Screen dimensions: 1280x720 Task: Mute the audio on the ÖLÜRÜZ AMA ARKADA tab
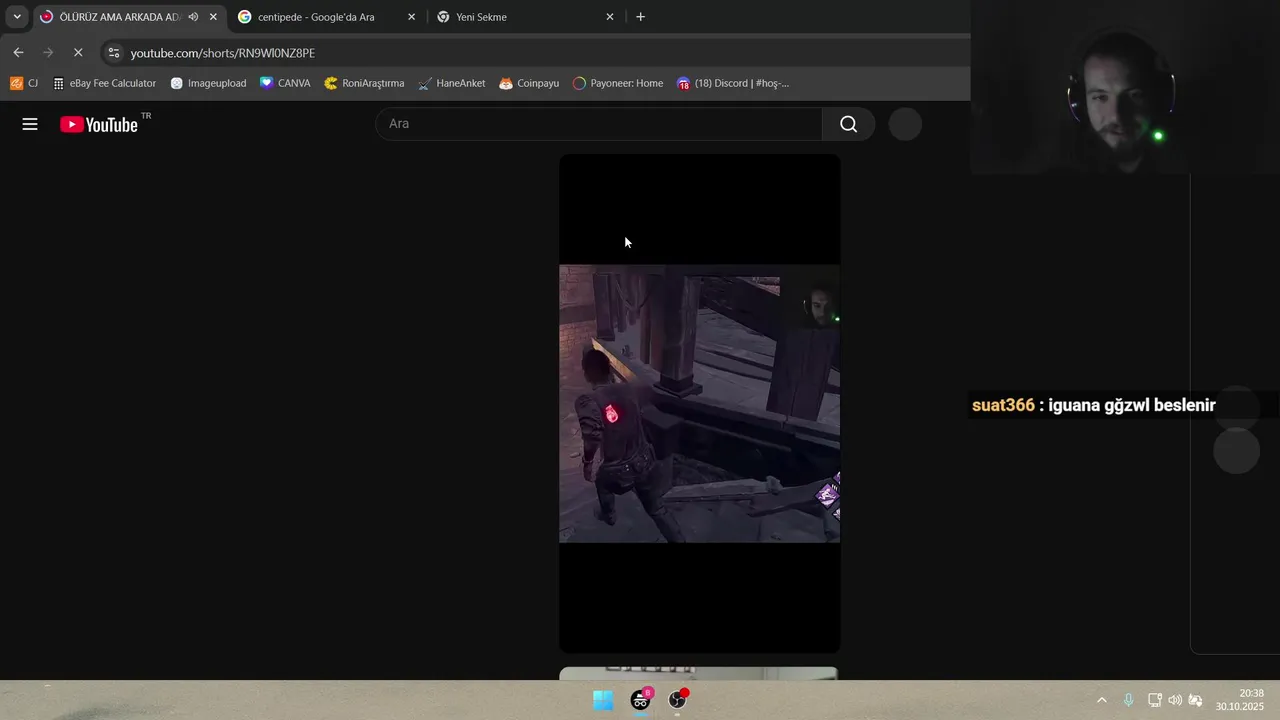pyautogui.click(x=193, y=17)
